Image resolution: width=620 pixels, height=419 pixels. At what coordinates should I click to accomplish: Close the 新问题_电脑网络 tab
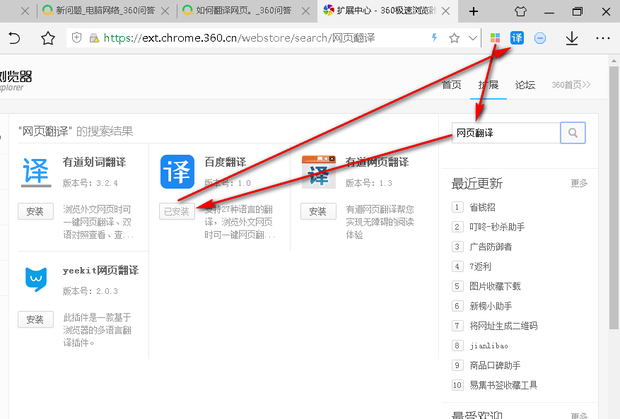click(x=165, y=11)
